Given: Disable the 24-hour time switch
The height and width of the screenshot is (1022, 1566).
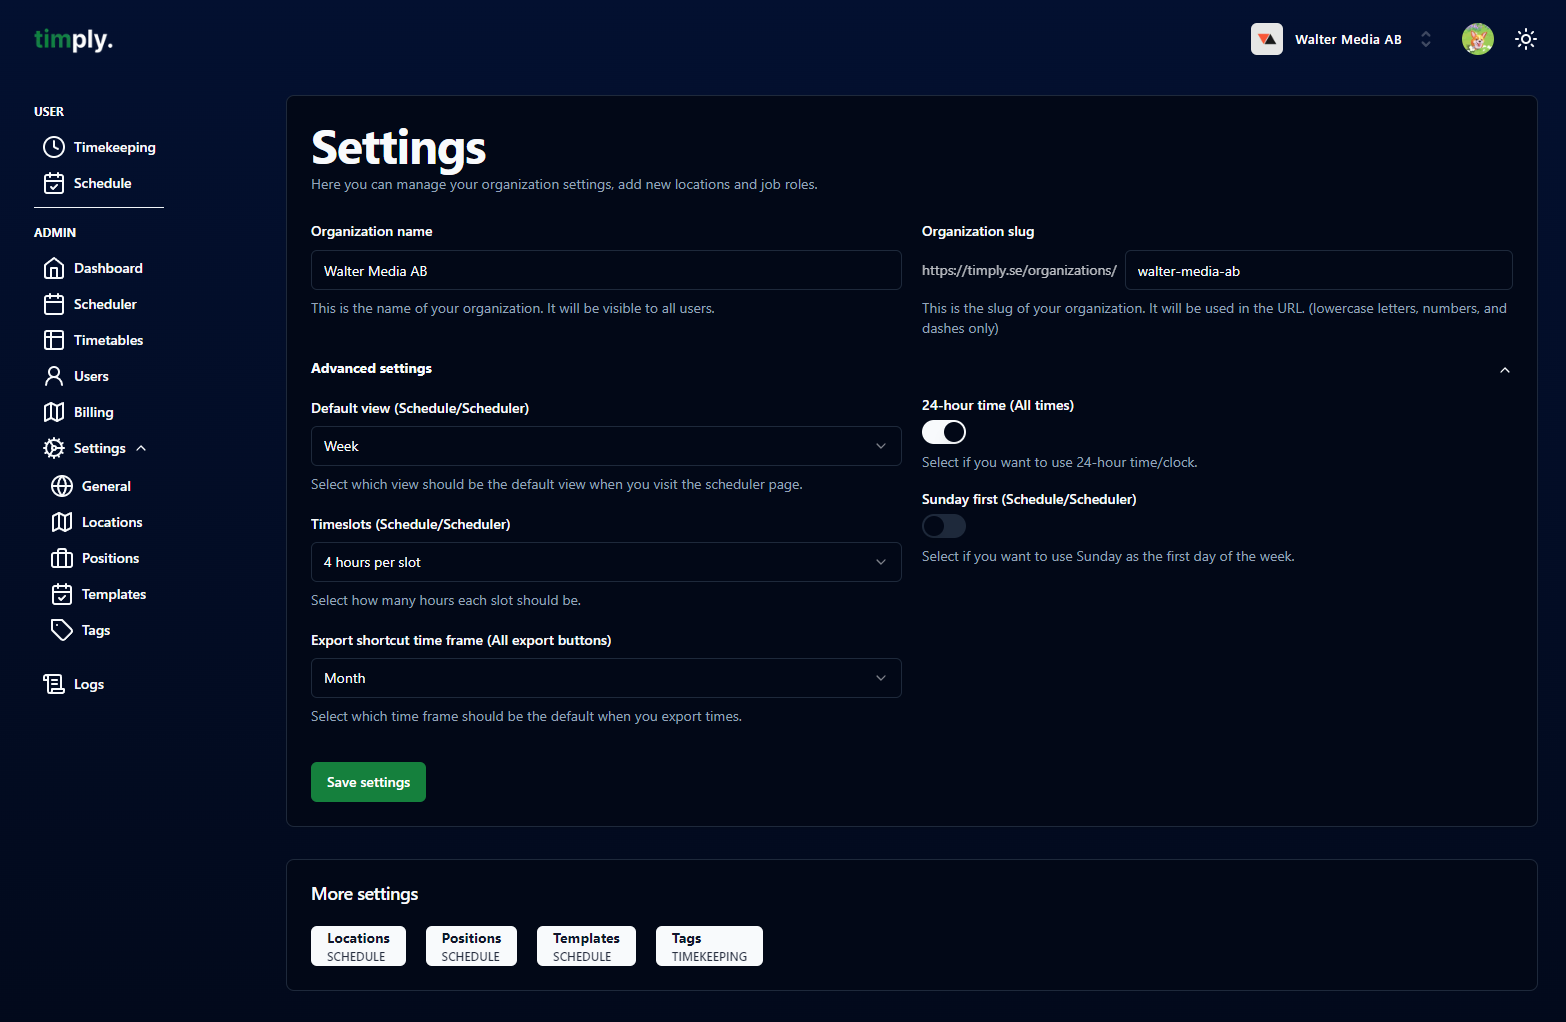Looking at the screenshot, I should [944, 432].
